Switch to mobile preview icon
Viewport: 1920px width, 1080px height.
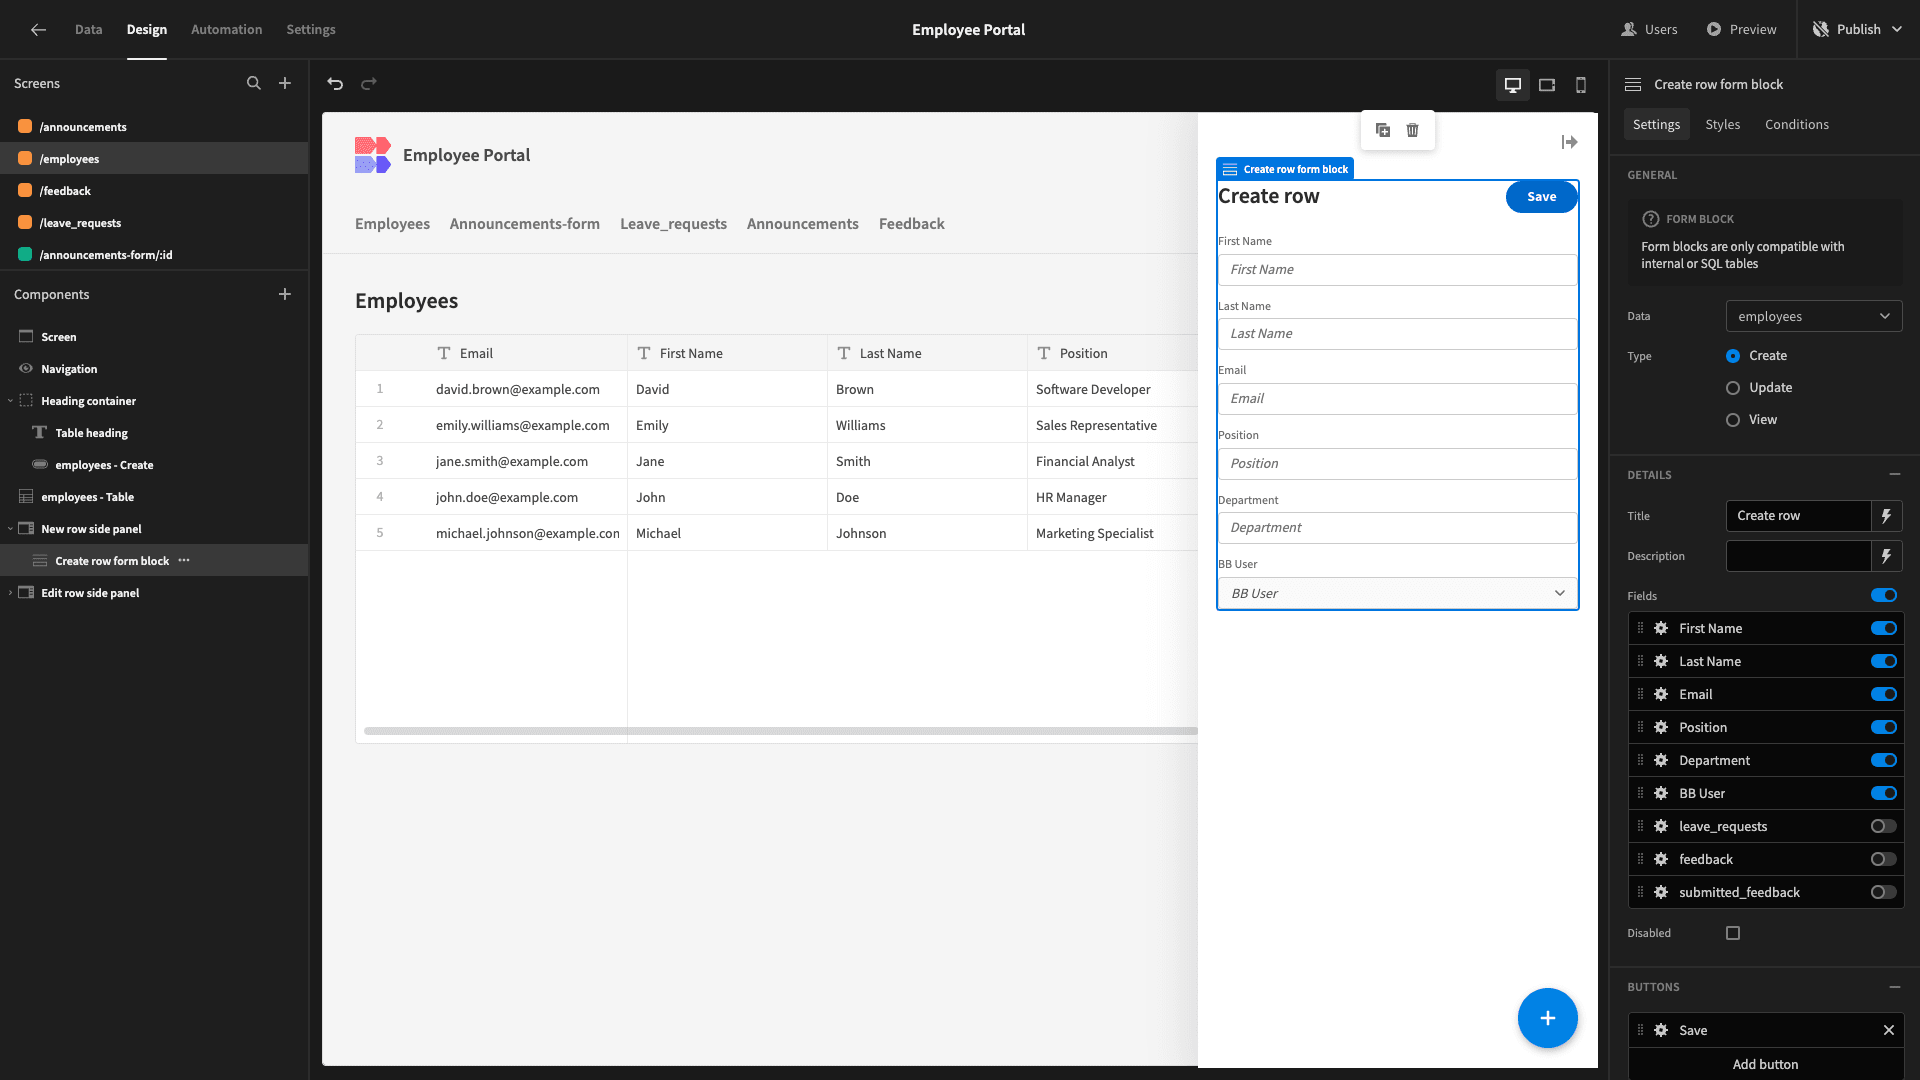pos(1581,85)
